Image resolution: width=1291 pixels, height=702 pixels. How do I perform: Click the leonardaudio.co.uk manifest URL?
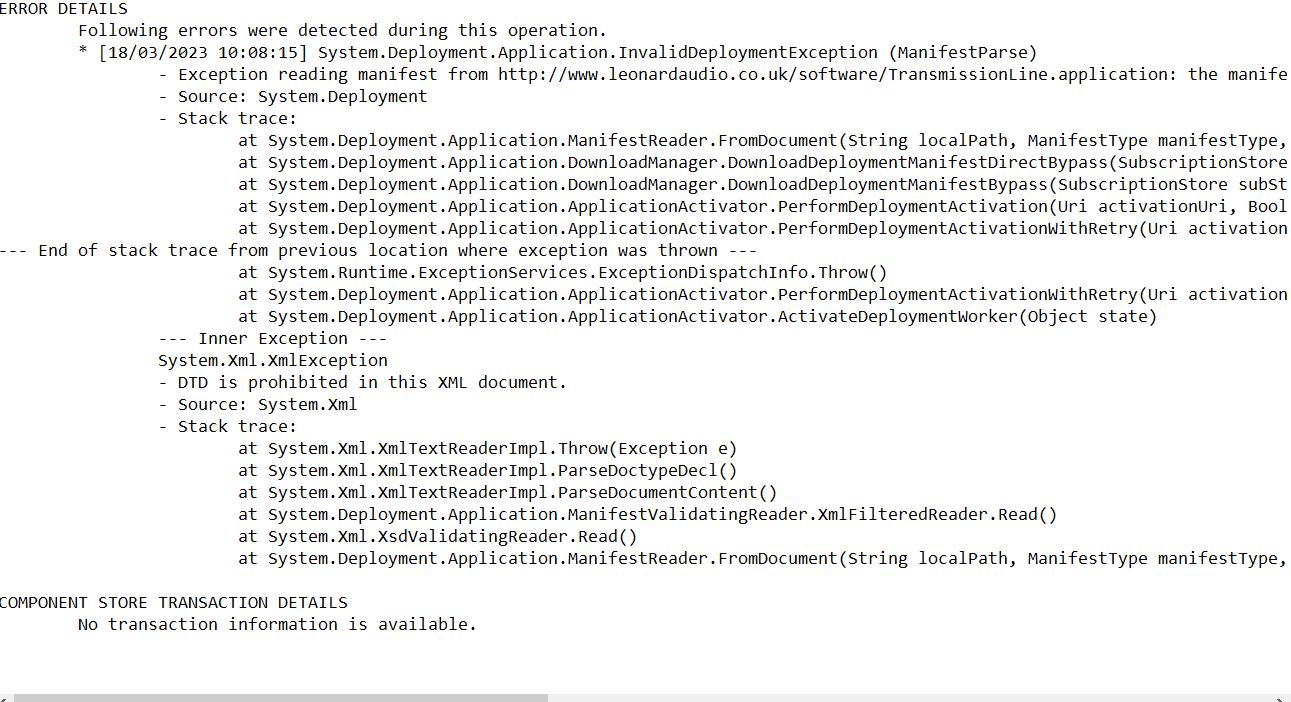pyautogui.click(x=833, y=74)
